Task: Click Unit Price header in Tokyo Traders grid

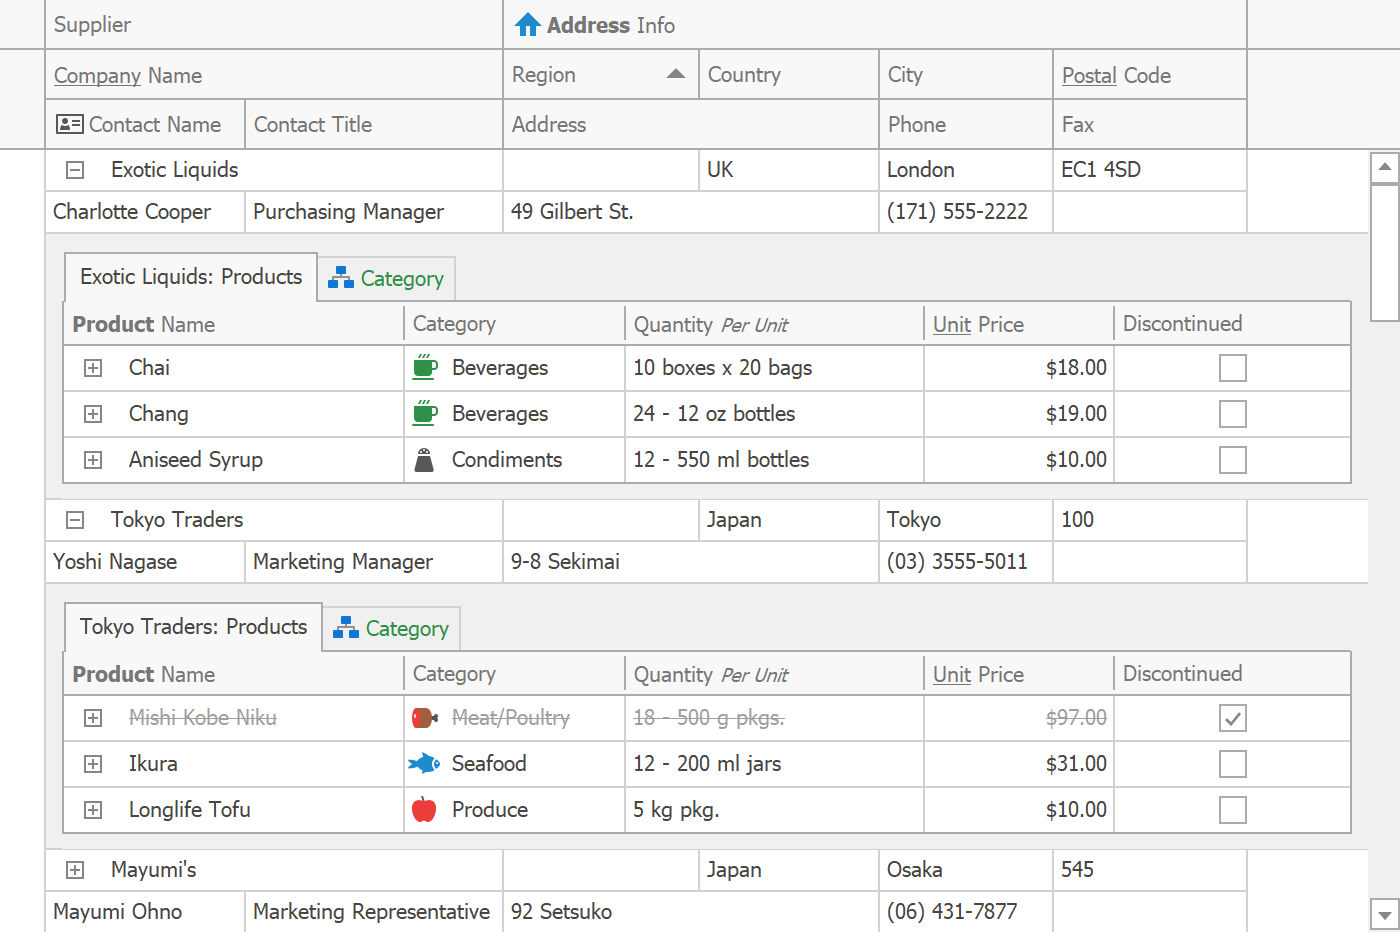Action: click(978, 675)
